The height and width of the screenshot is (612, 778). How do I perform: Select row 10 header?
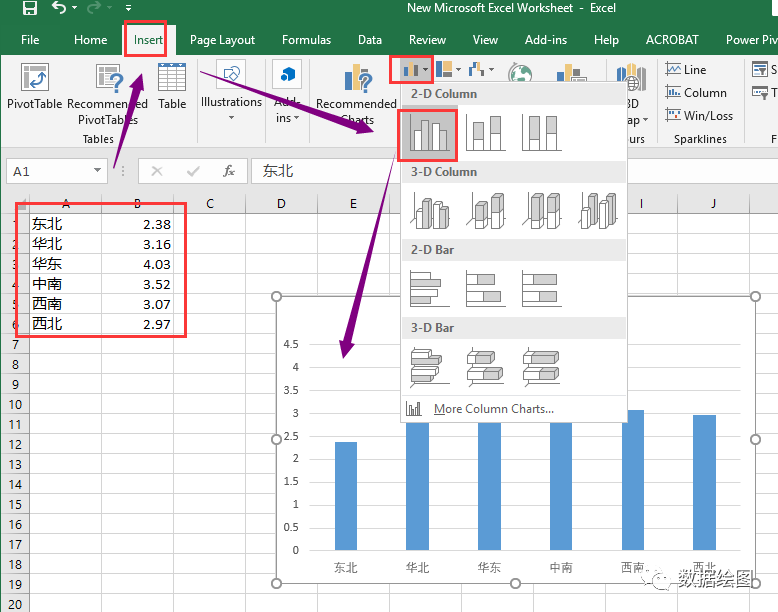[x=15, y=405]
